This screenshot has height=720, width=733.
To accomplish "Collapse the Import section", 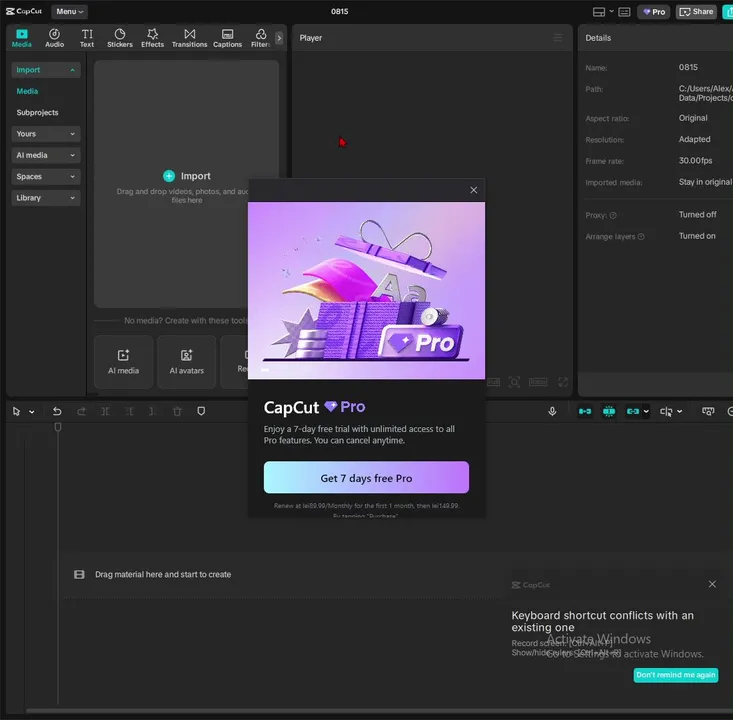I will (x=46, y=70).
